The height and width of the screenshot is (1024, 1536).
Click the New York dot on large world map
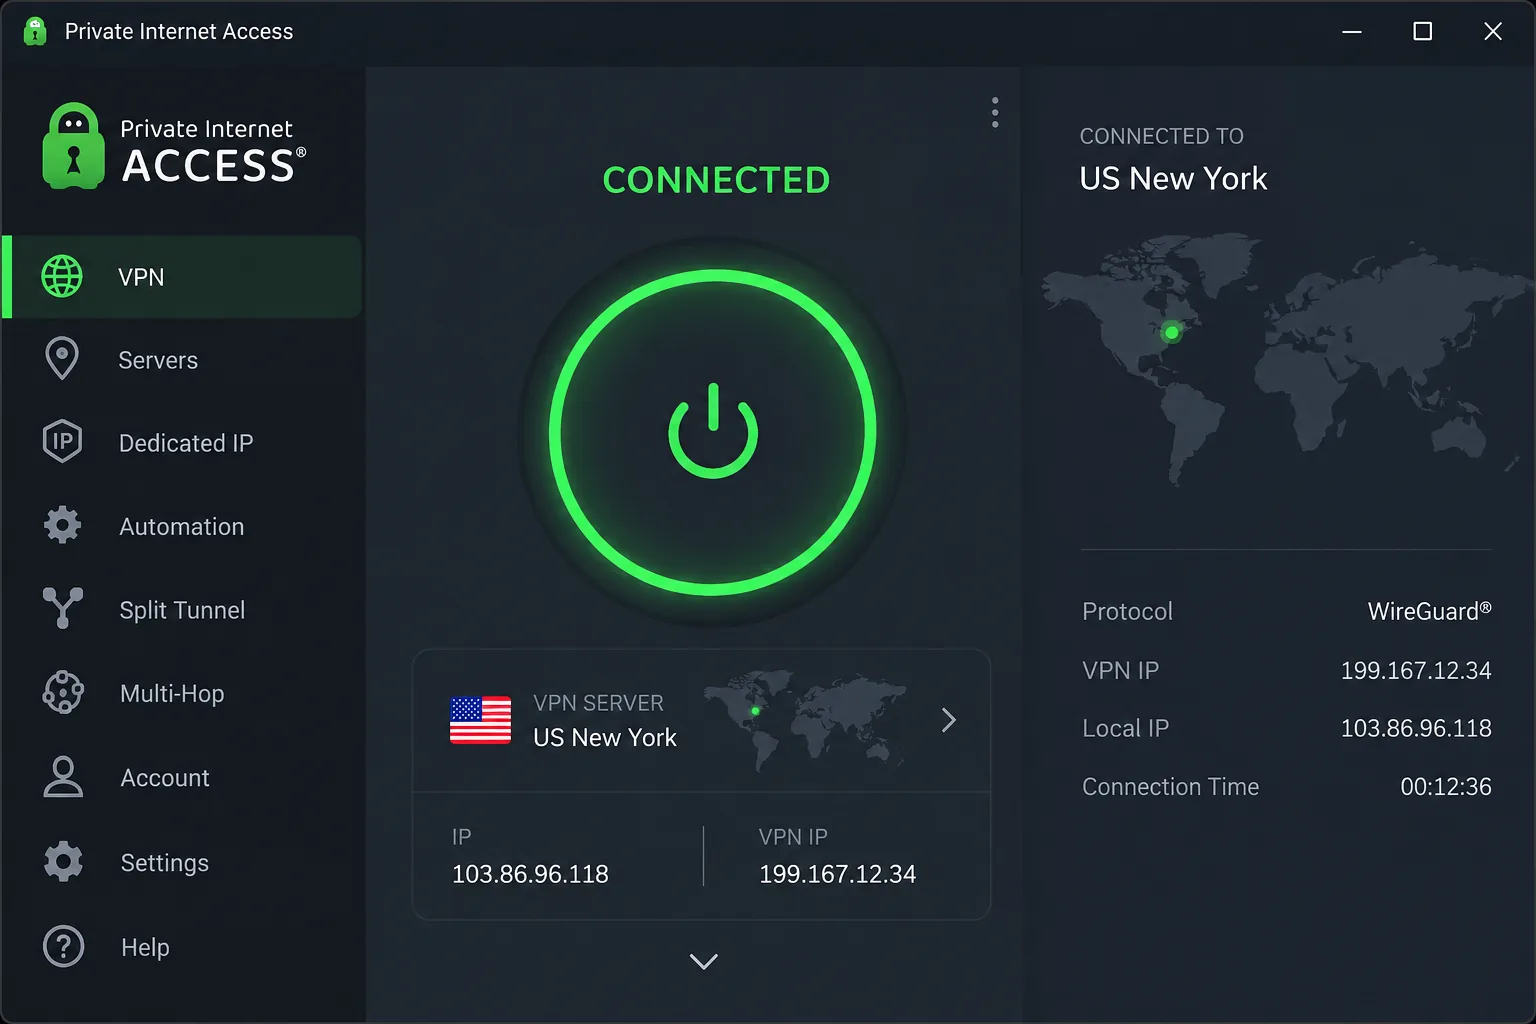pos(1171,332)
